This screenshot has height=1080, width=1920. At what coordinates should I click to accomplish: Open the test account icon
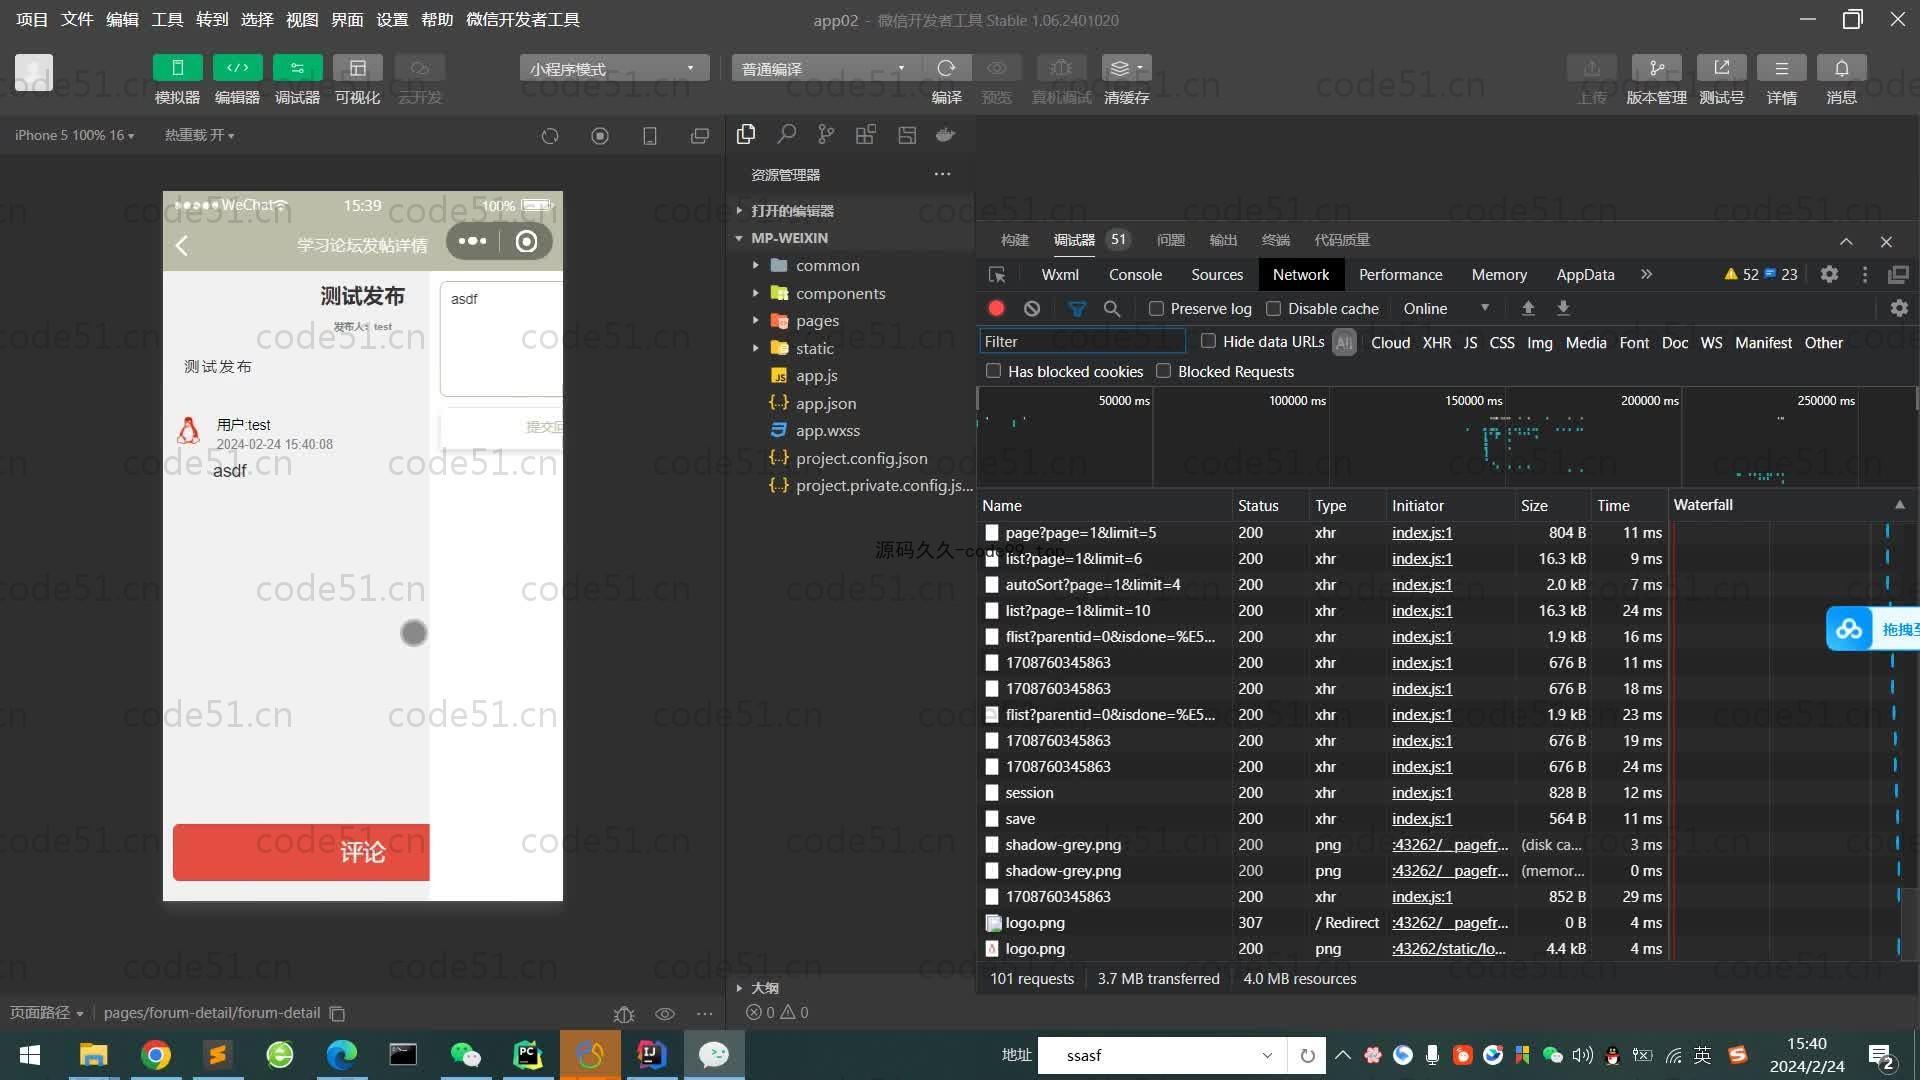(x=1721, y=68)
